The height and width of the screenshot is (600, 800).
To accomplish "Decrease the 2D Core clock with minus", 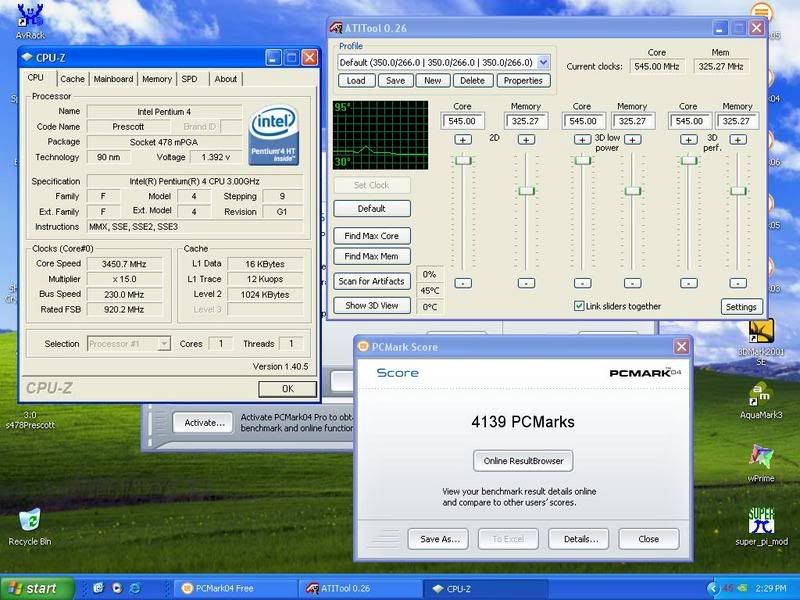I will point(463,283).
